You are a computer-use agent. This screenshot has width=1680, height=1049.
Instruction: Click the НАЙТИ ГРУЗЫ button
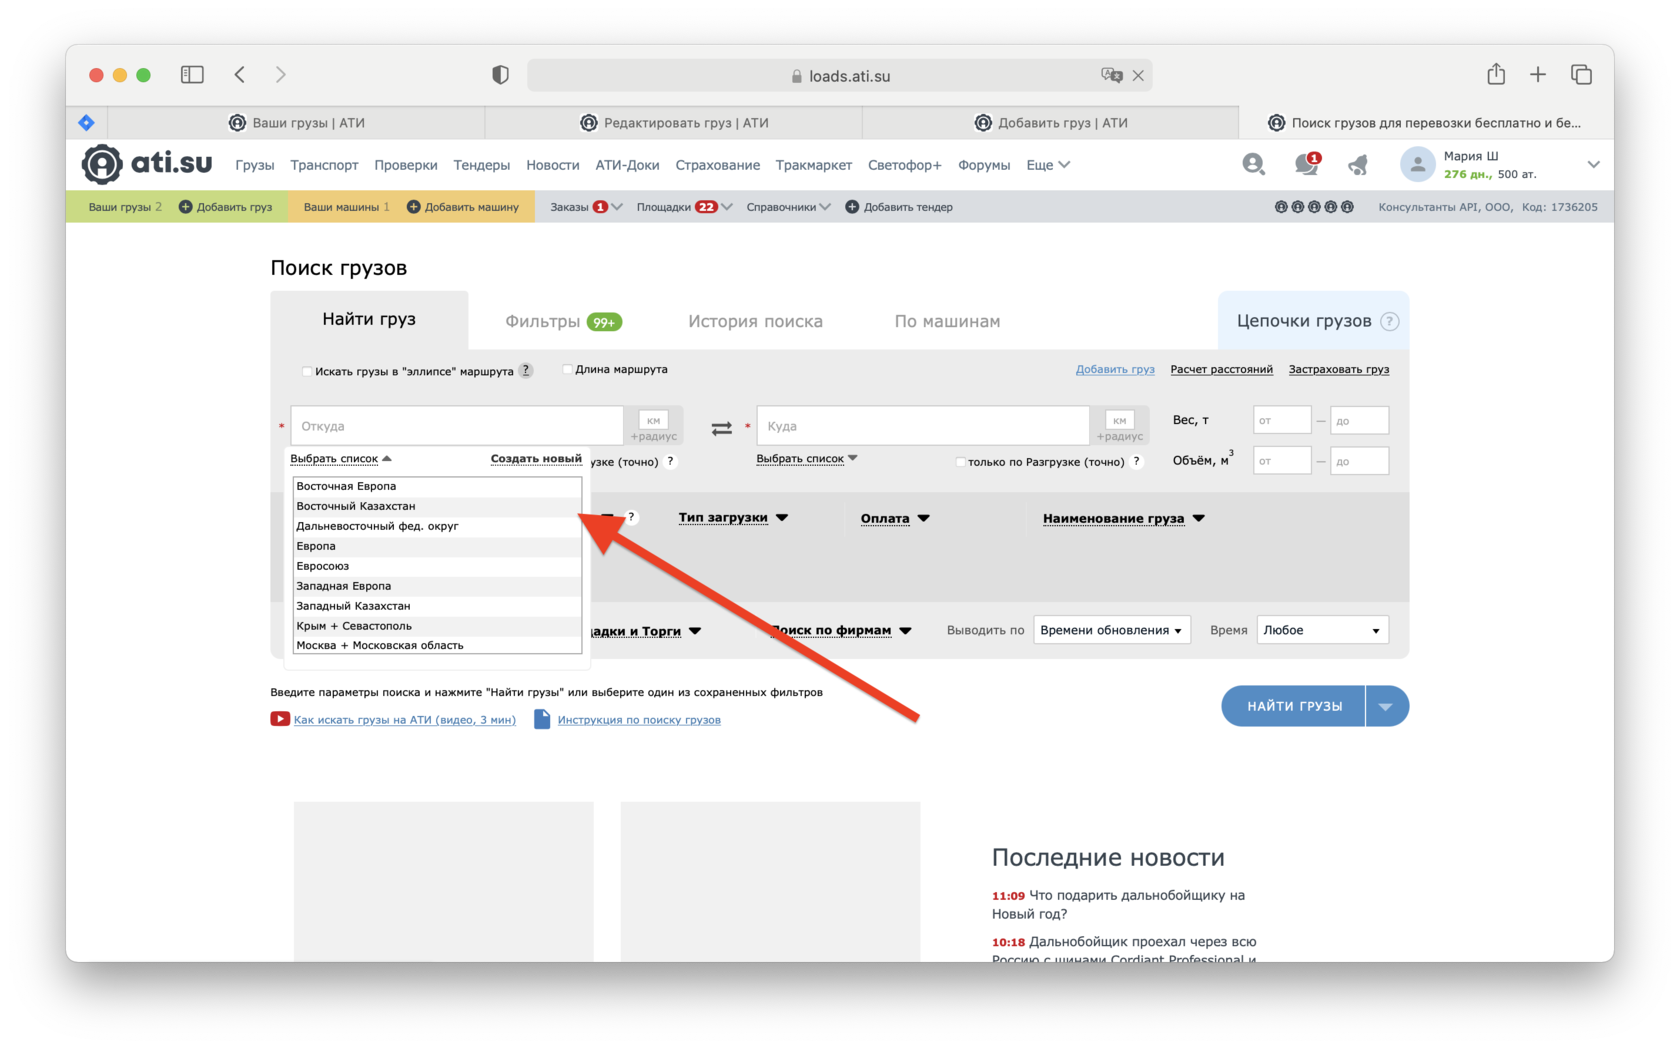[x=1294, y=706]
